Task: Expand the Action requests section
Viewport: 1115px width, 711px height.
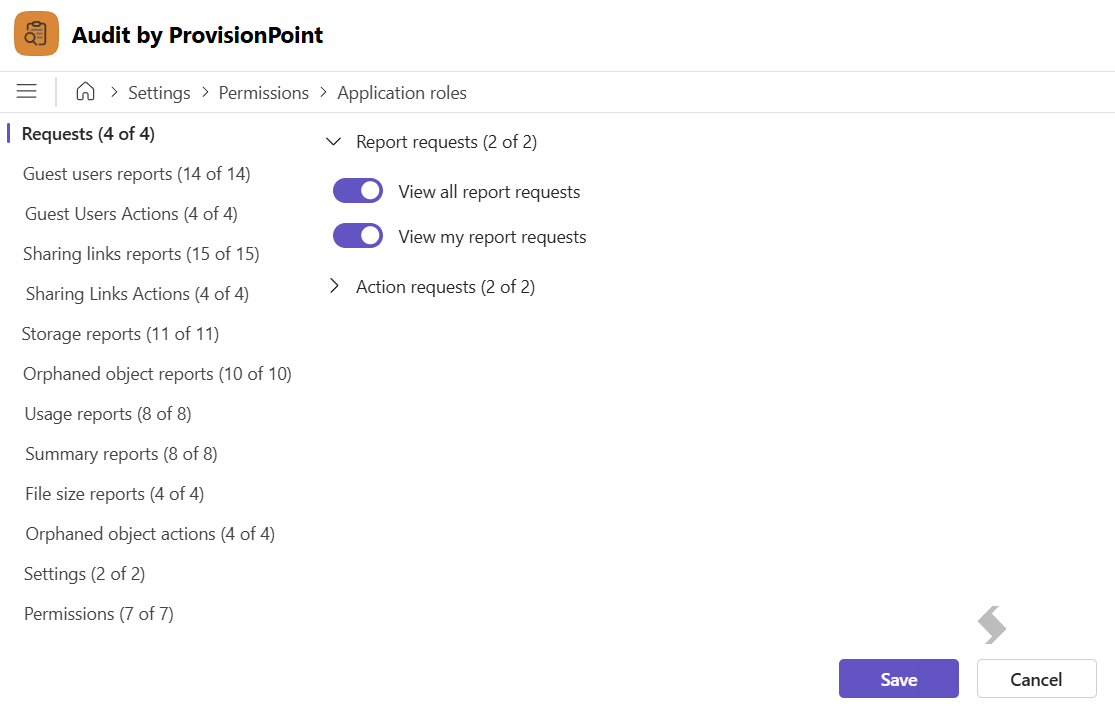Action: [334, 286]
